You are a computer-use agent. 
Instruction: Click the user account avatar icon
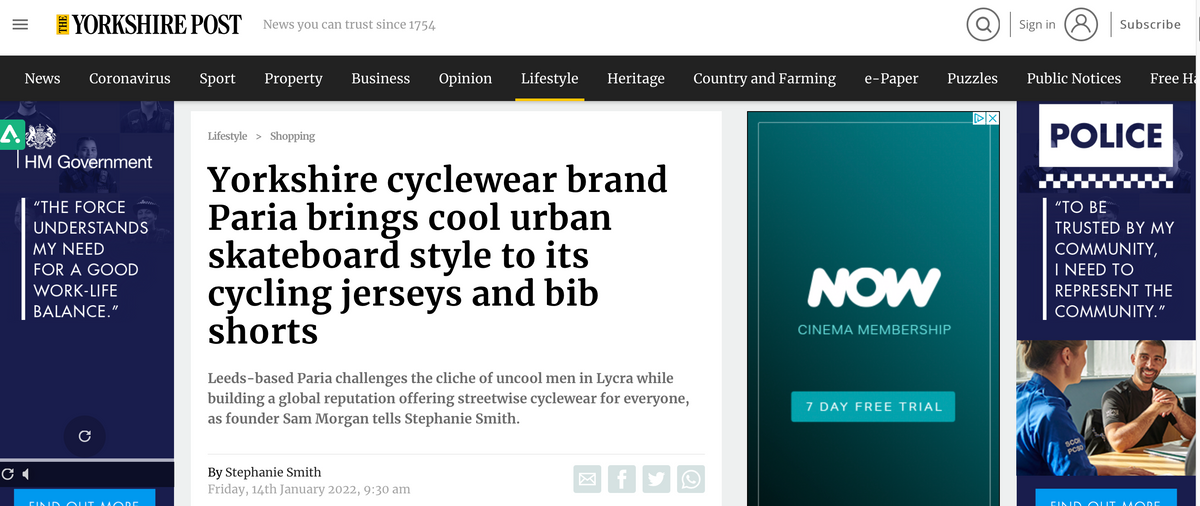(1081, 25)
